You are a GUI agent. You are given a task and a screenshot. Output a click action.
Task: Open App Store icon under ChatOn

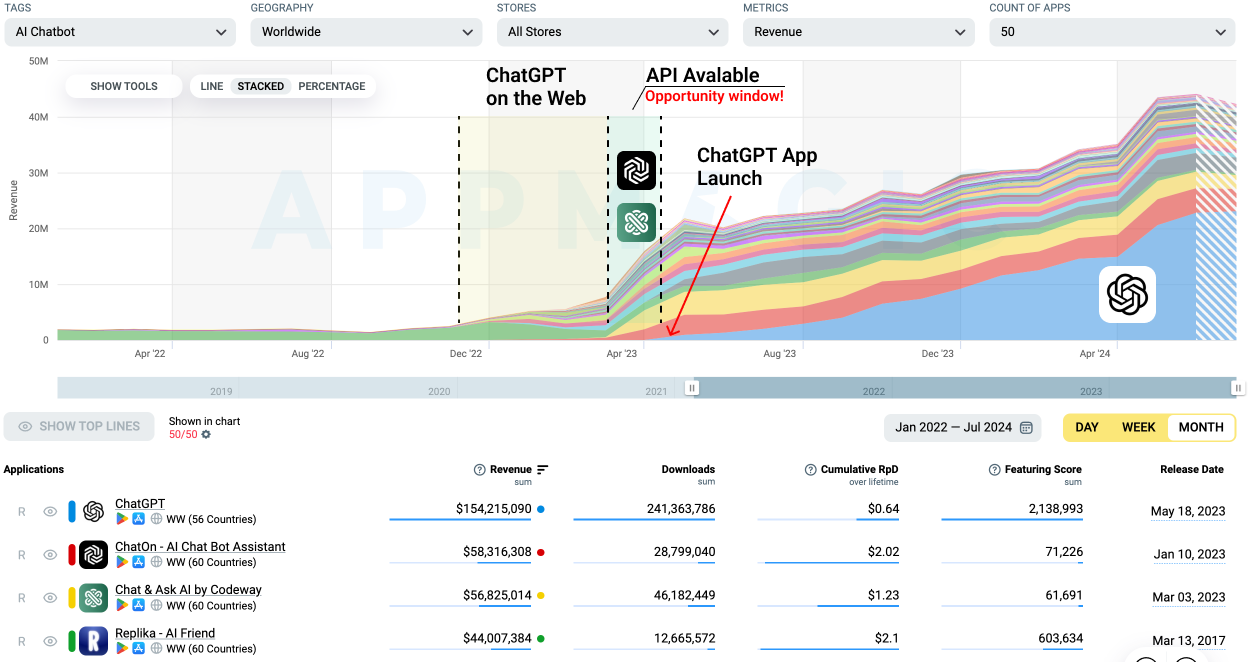(x=139, y=562)
